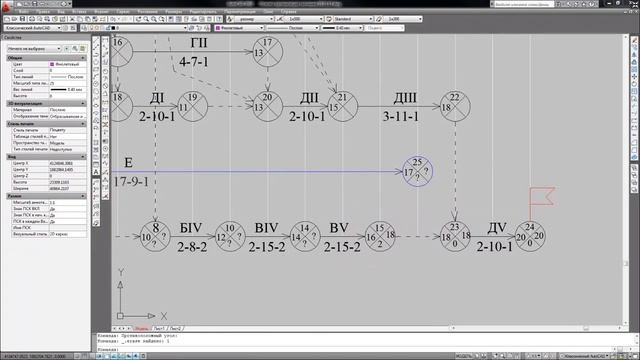The image size is (640, 360).
Task: Save drawing via Standard toolbar icon
Action: [22, 19]
